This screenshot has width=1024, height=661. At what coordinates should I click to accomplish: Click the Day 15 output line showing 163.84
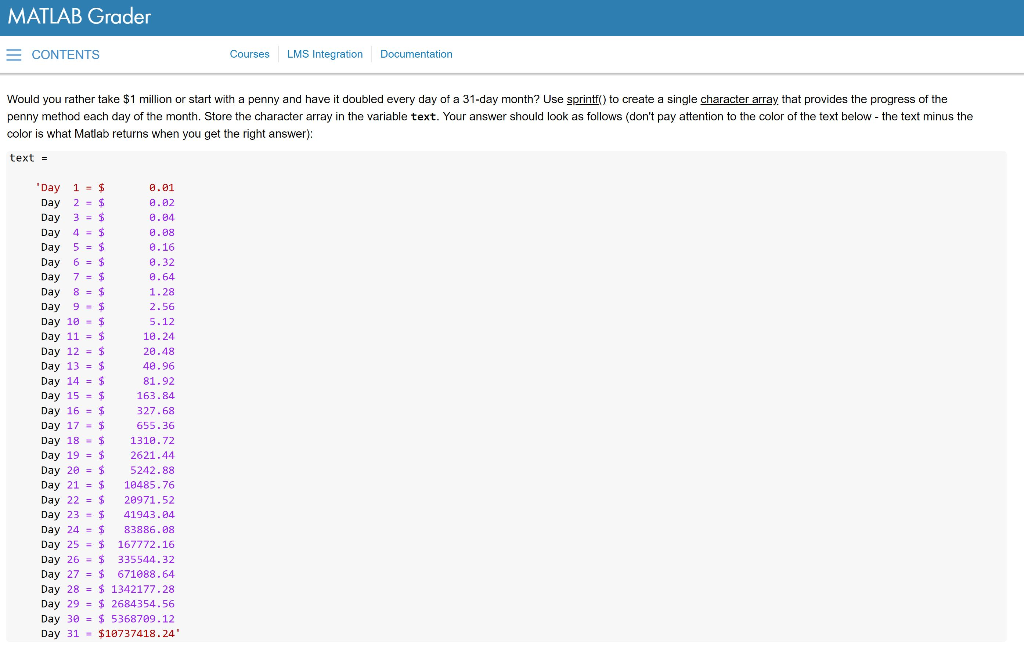click(105, 395)
